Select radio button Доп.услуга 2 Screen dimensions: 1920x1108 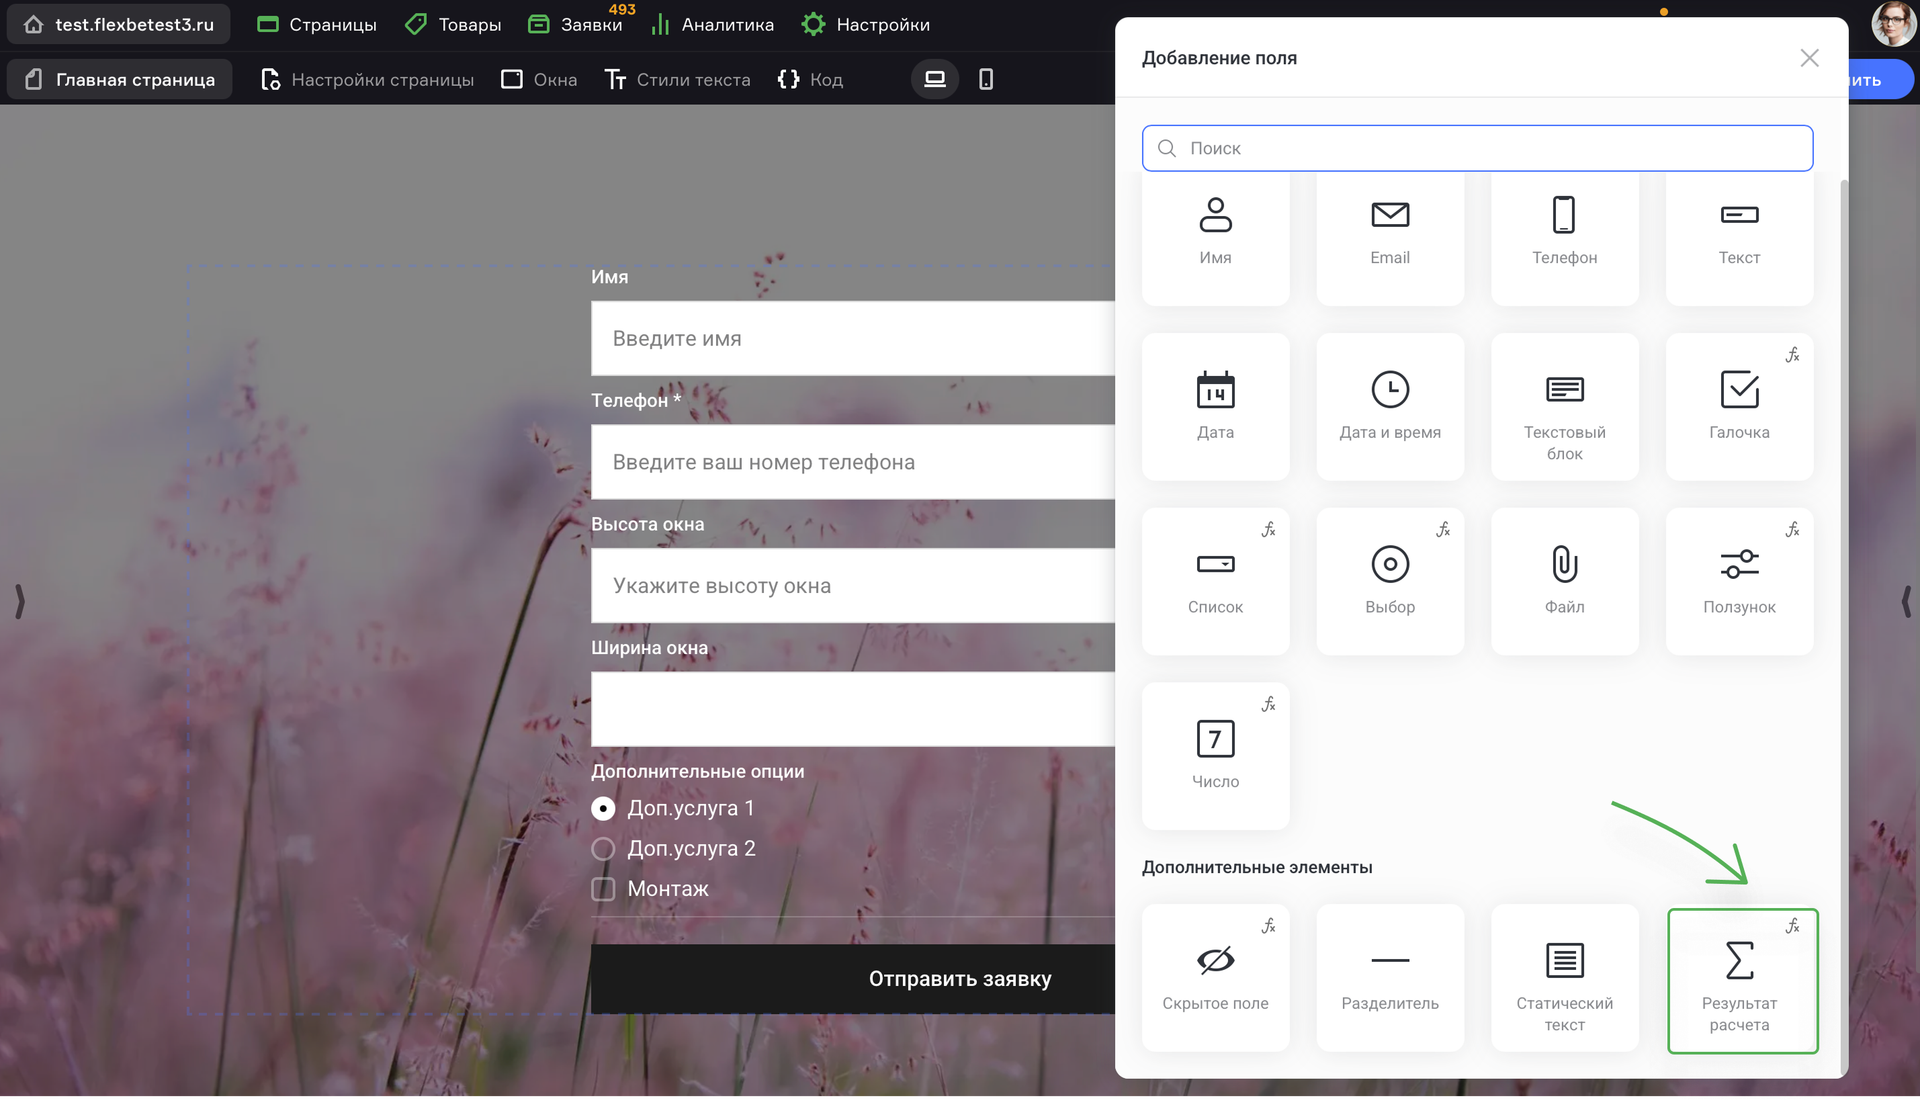(603, 849)
